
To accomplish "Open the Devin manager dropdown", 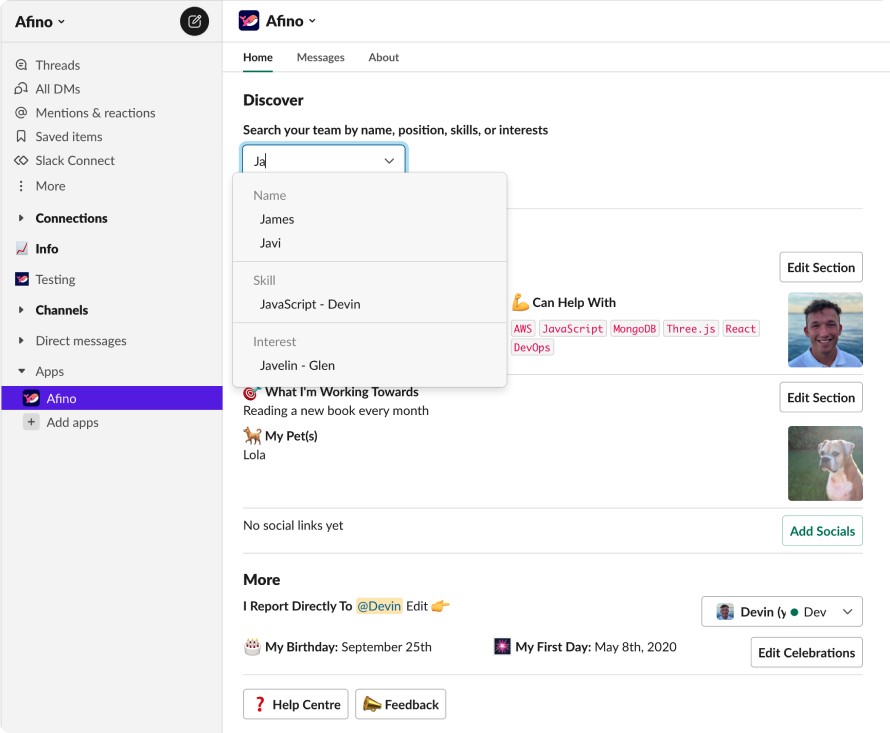I will [x=782, y=611].
